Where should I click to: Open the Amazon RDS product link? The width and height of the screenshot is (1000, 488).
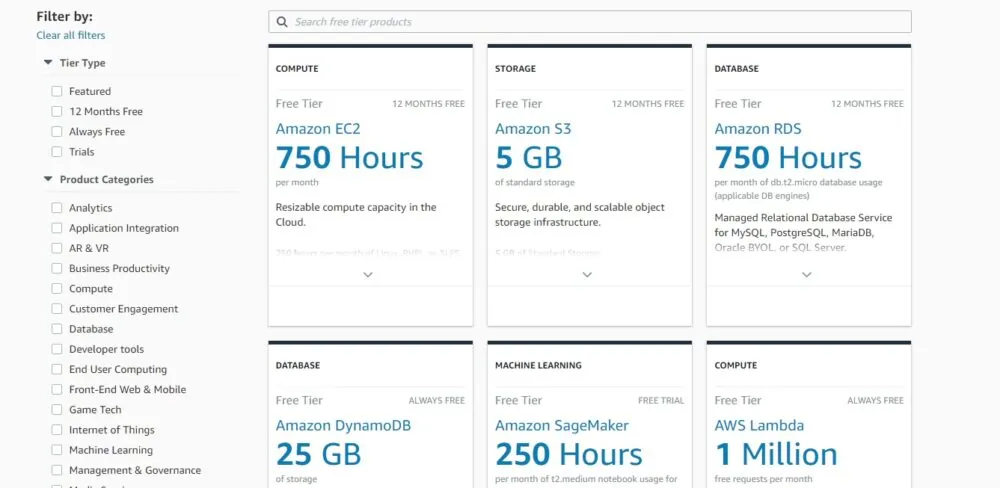pyautogui.click(x=758, y=129)
